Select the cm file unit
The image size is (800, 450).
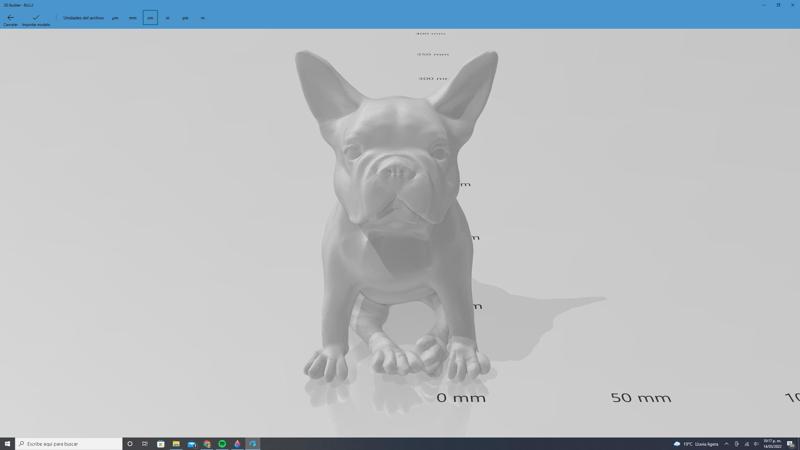click(150, 18)
